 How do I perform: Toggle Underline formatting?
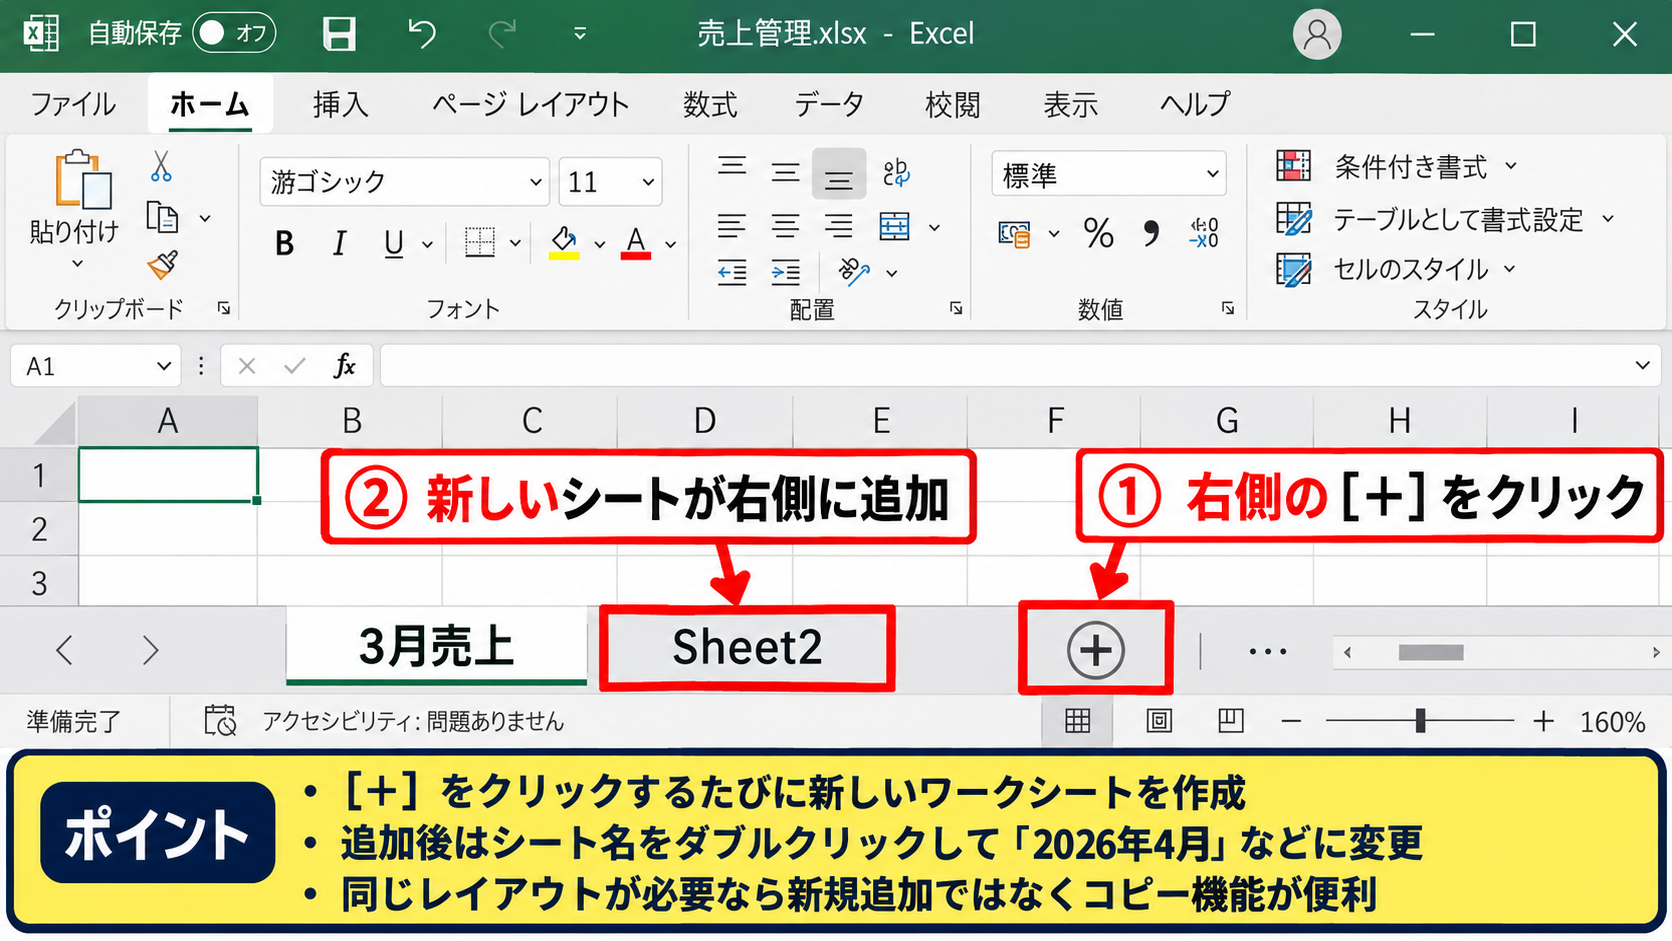pos(394,243)
